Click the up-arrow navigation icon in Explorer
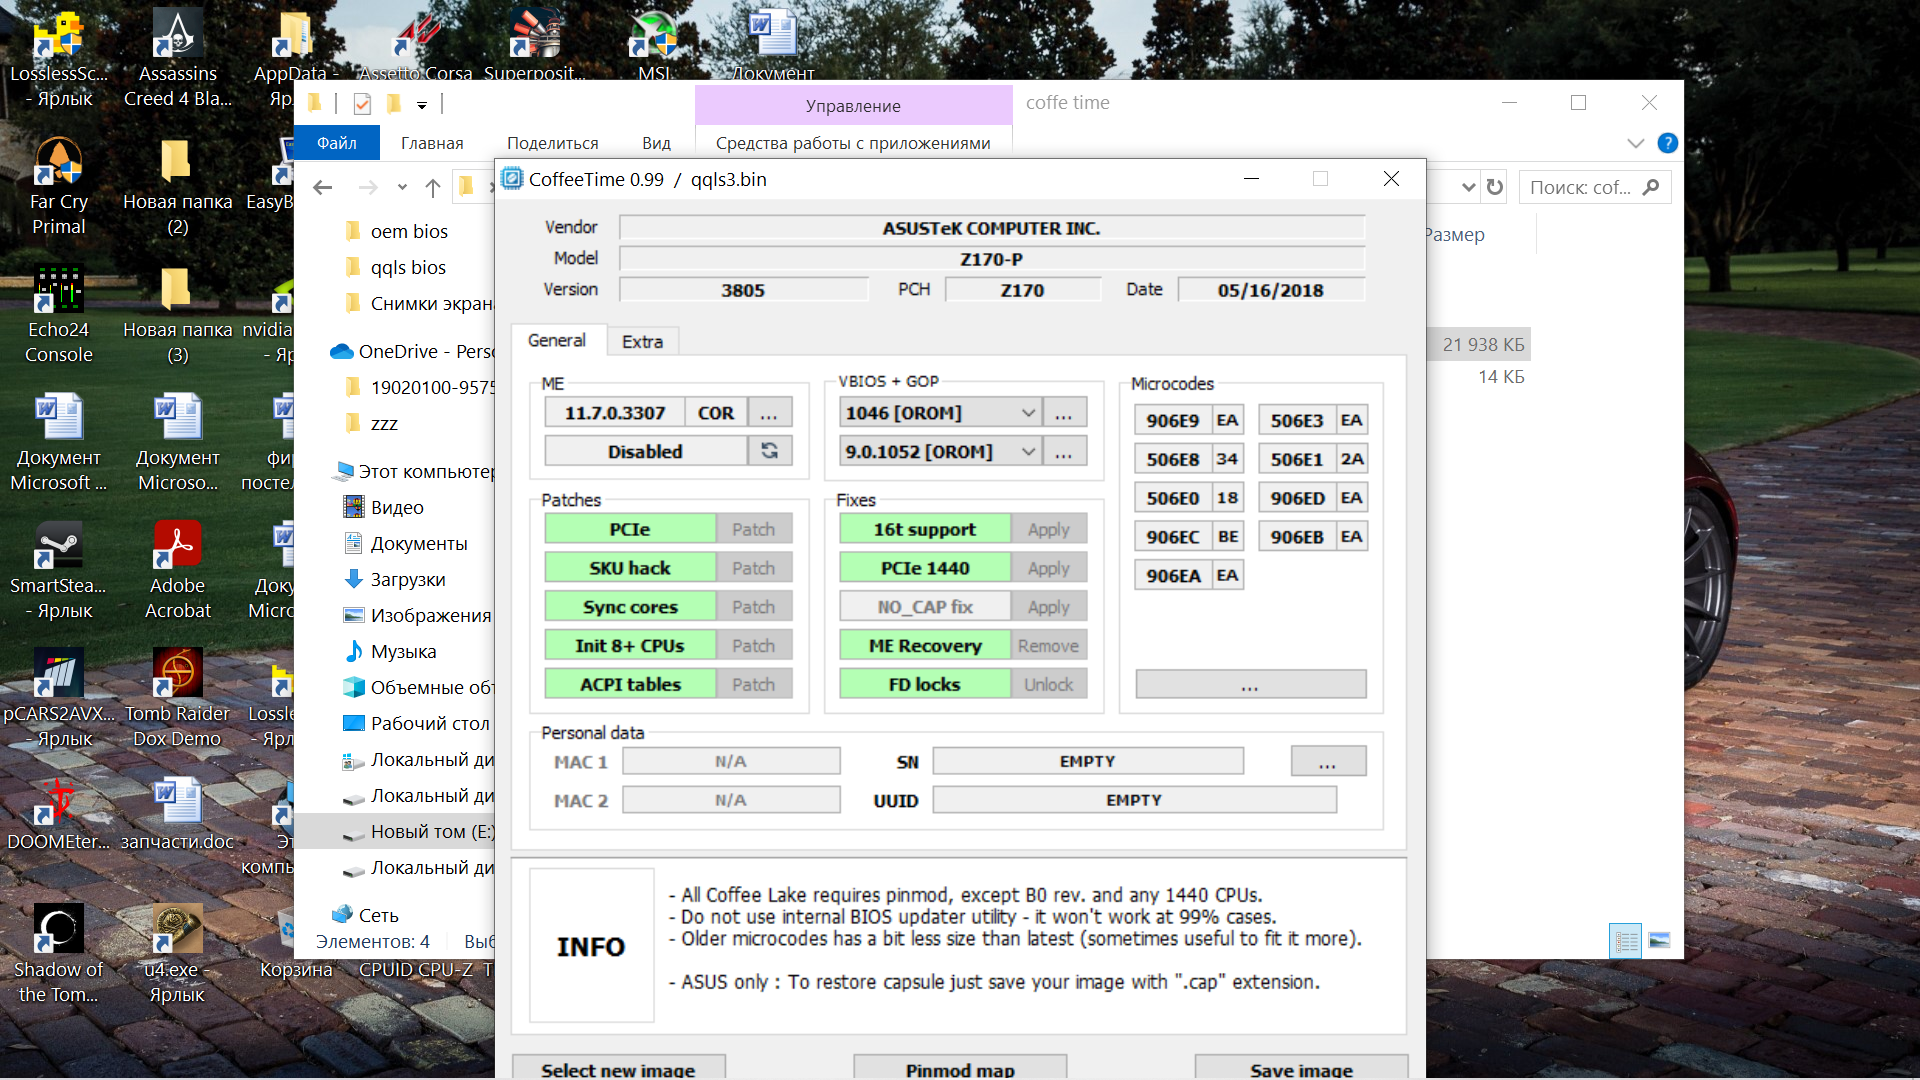The width and height of the screenshot is (1920, 1080). click(432, 187)
